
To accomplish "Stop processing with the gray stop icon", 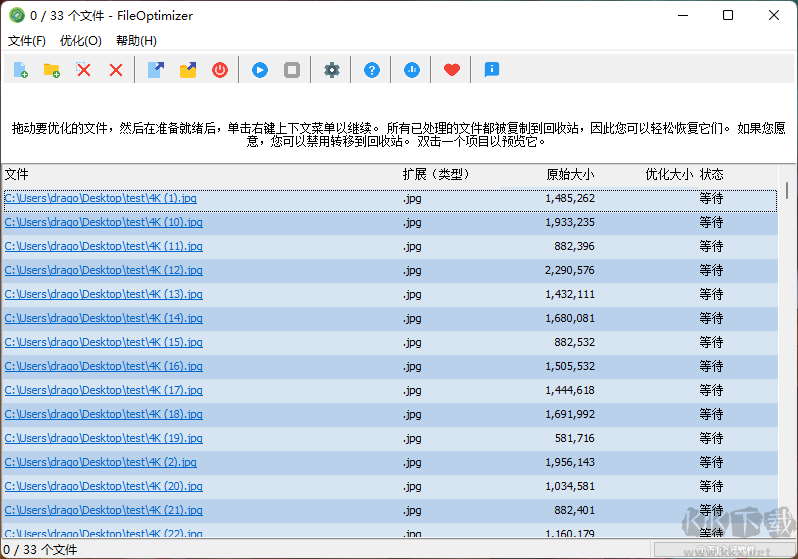I will (292, 70).
